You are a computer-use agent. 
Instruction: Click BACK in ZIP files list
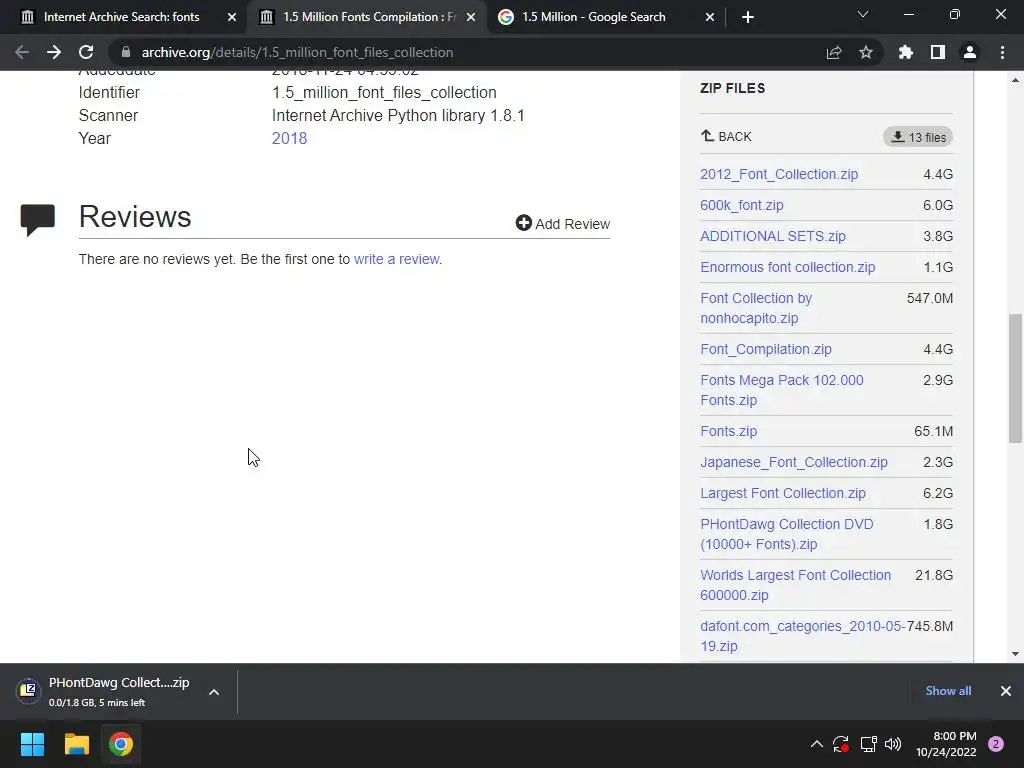[726, 136]
